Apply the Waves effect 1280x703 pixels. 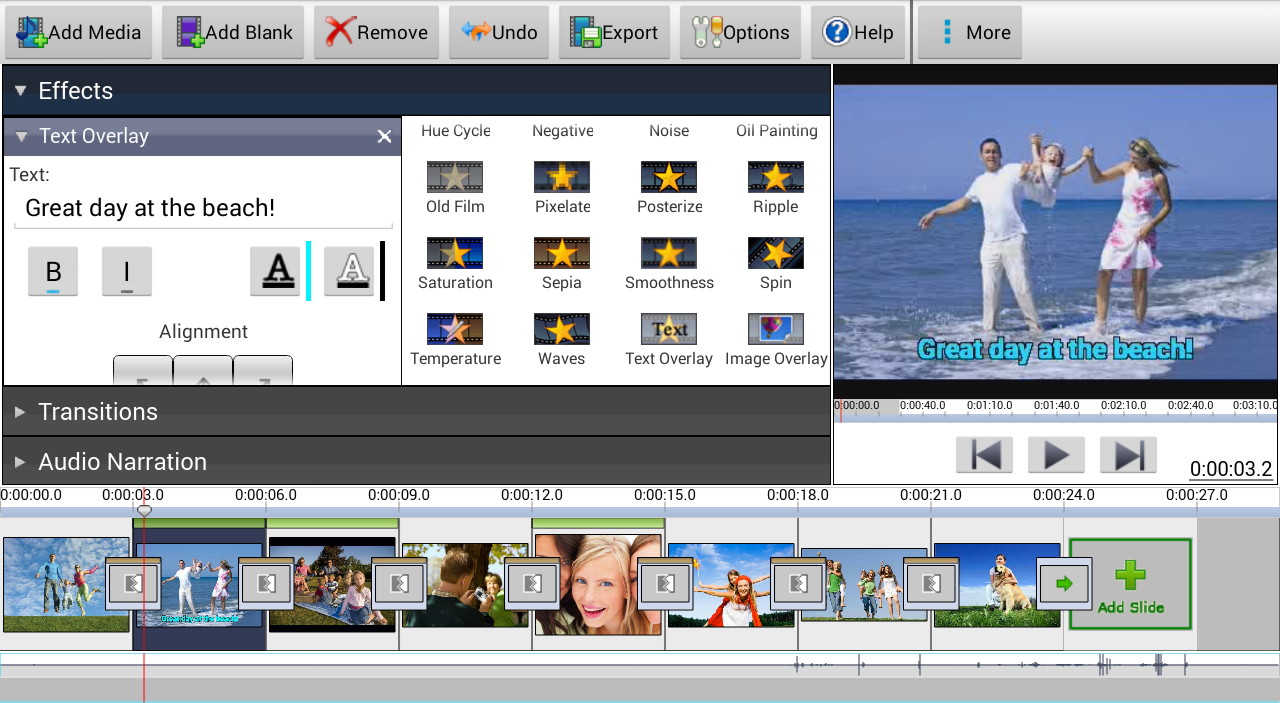pos(561,329)
